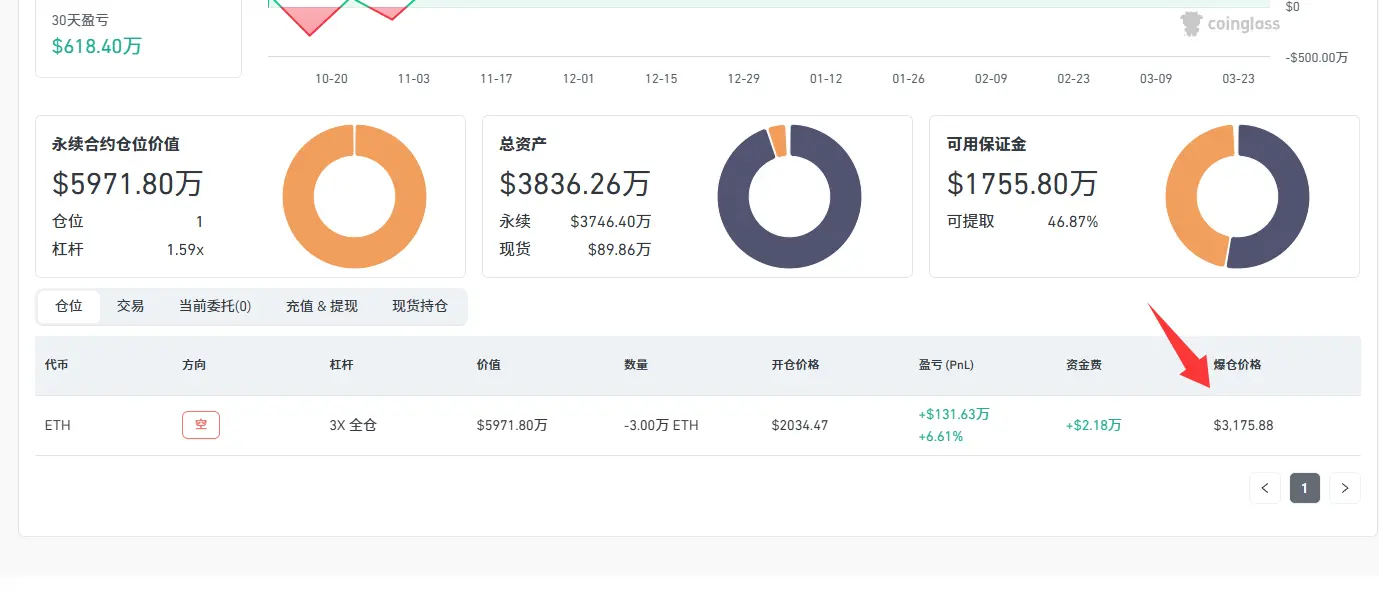Click the 总资产 donut chart
This screenshot has width=1379, height=594.
pos(789,196)
